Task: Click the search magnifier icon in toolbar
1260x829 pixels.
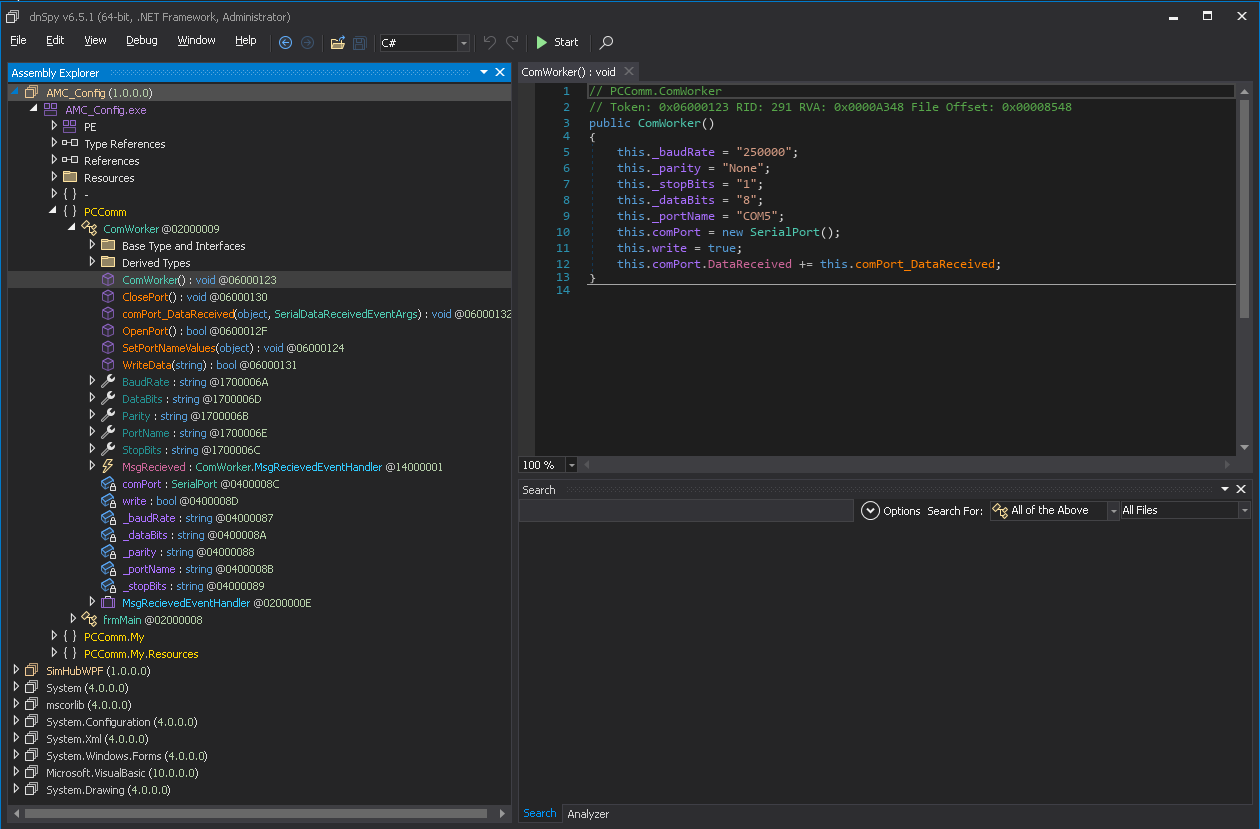Action: coord(606,42)
